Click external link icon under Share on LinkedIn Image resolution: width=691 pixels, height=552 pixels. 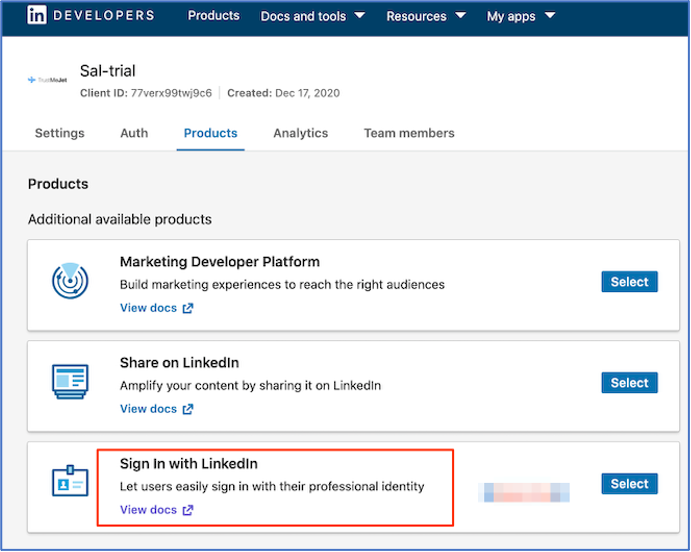(x=188, y=409)
